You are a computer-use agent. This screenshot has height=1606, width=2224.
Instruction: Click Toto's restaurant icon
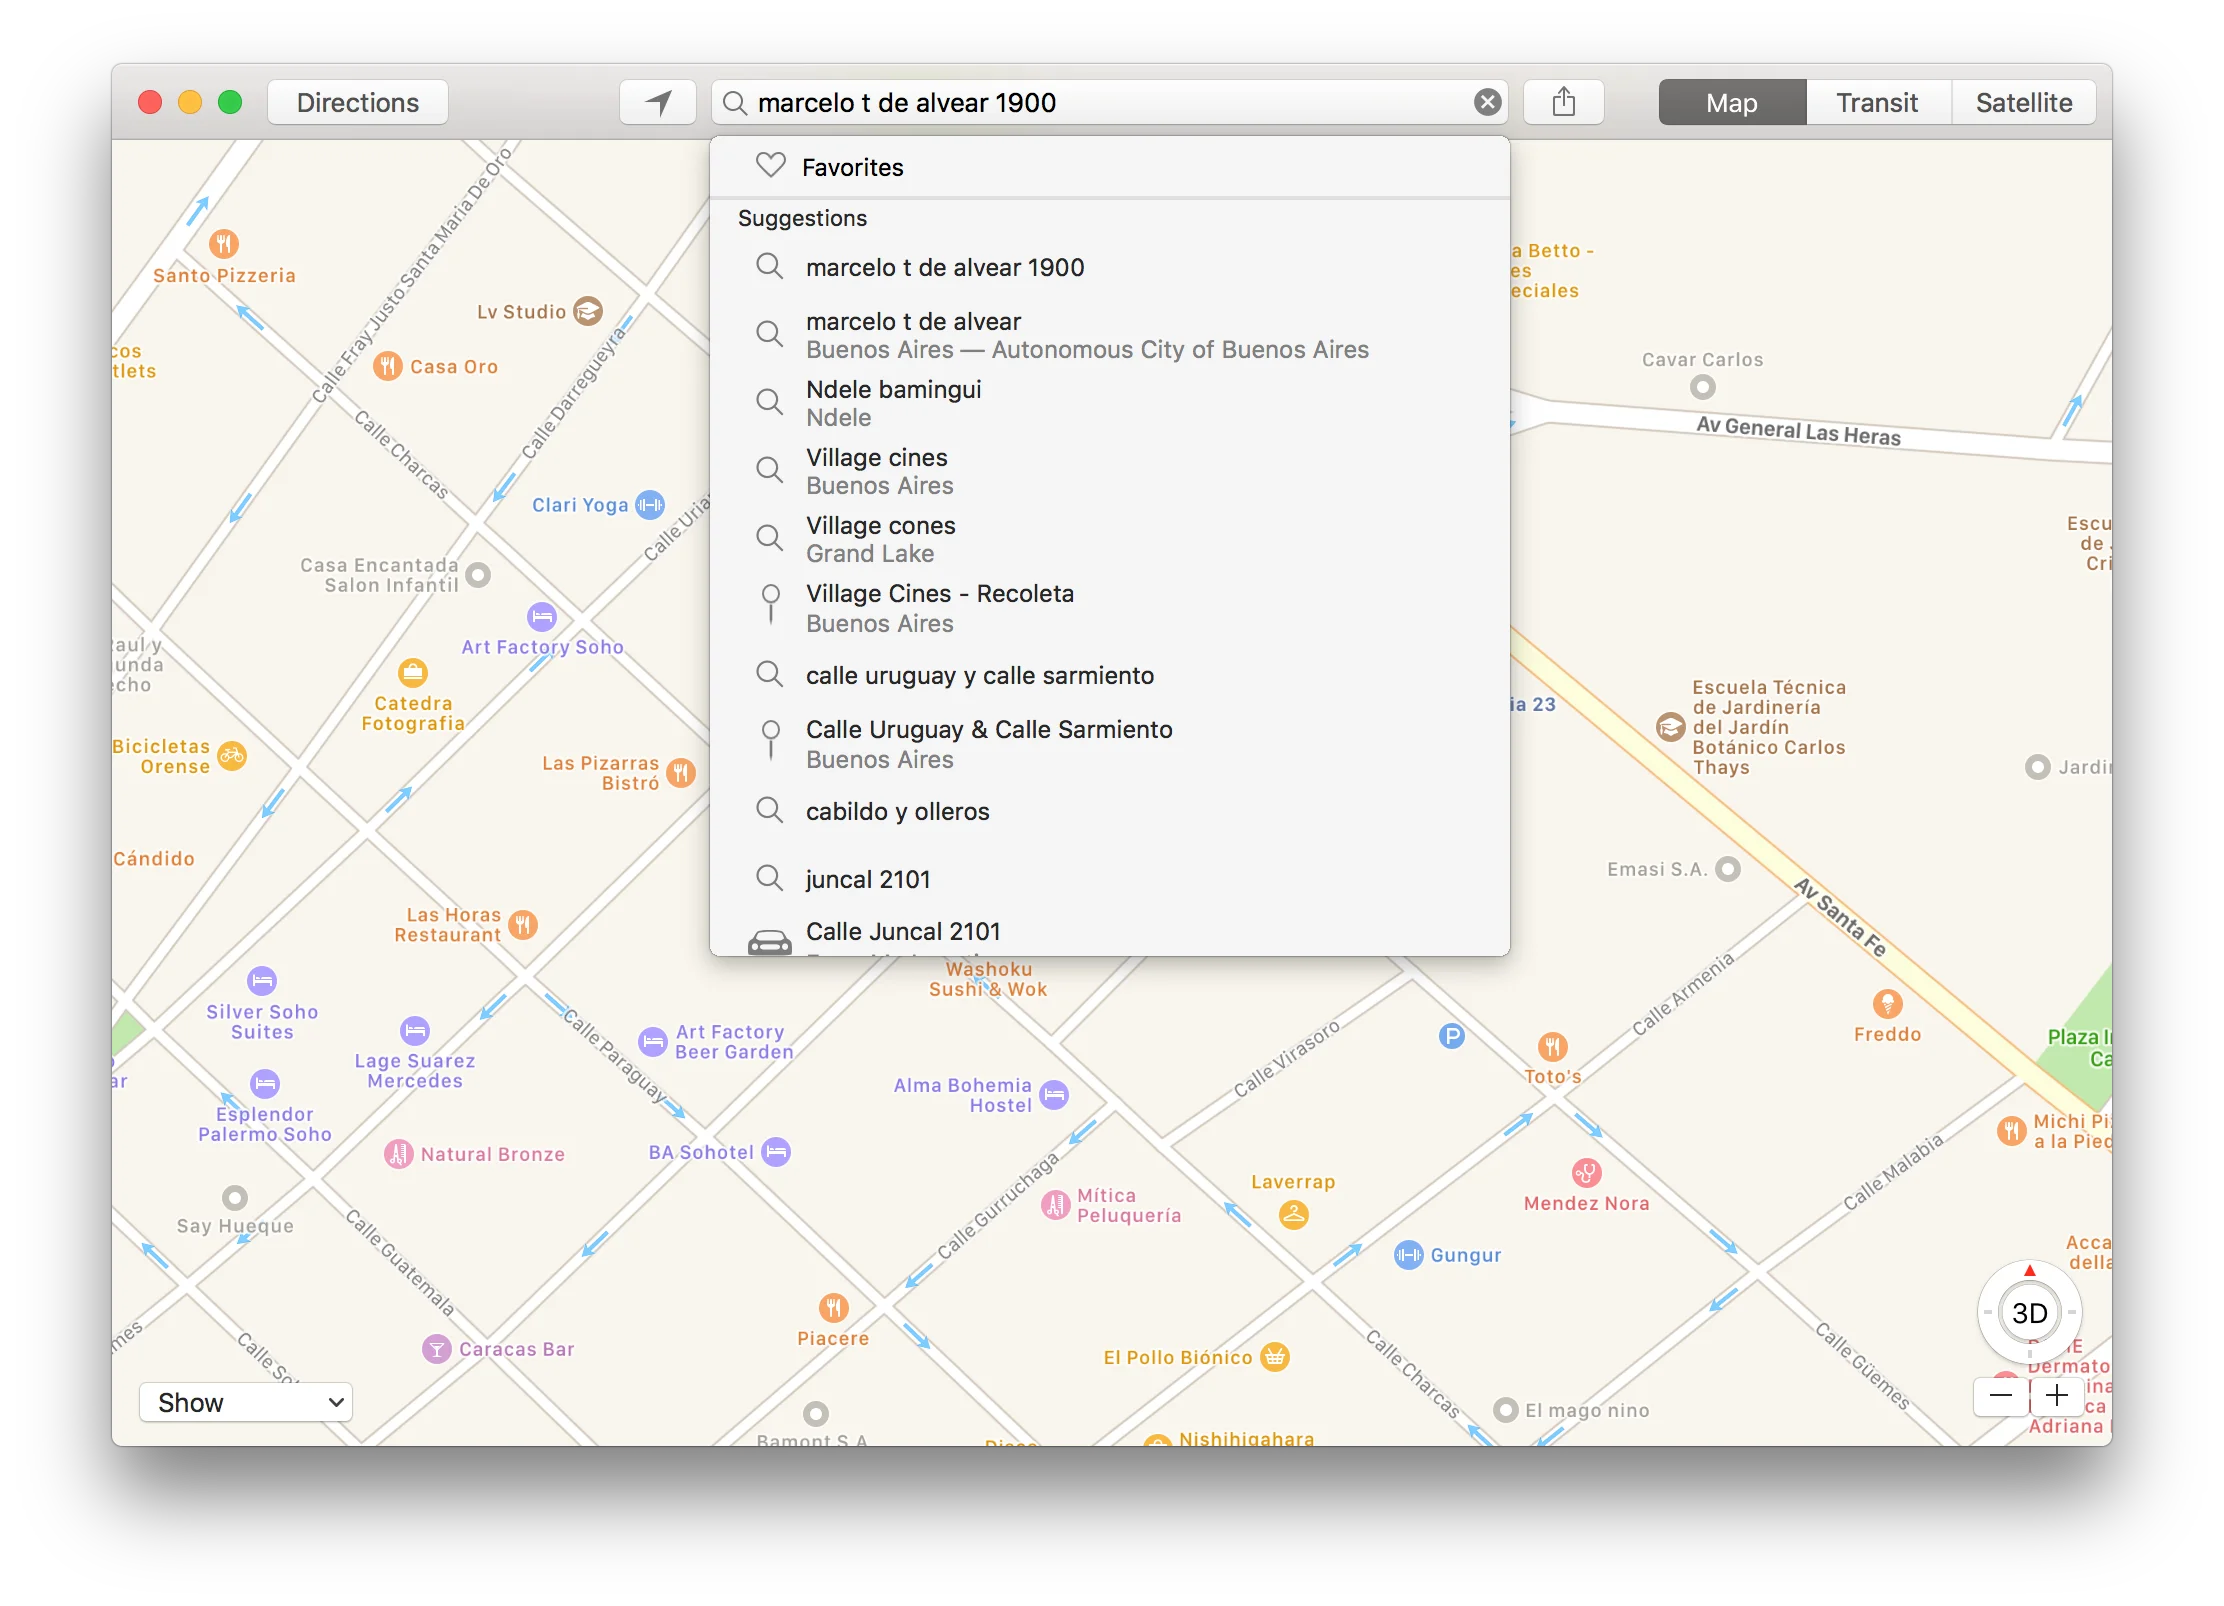(x=1553, y=1047)
